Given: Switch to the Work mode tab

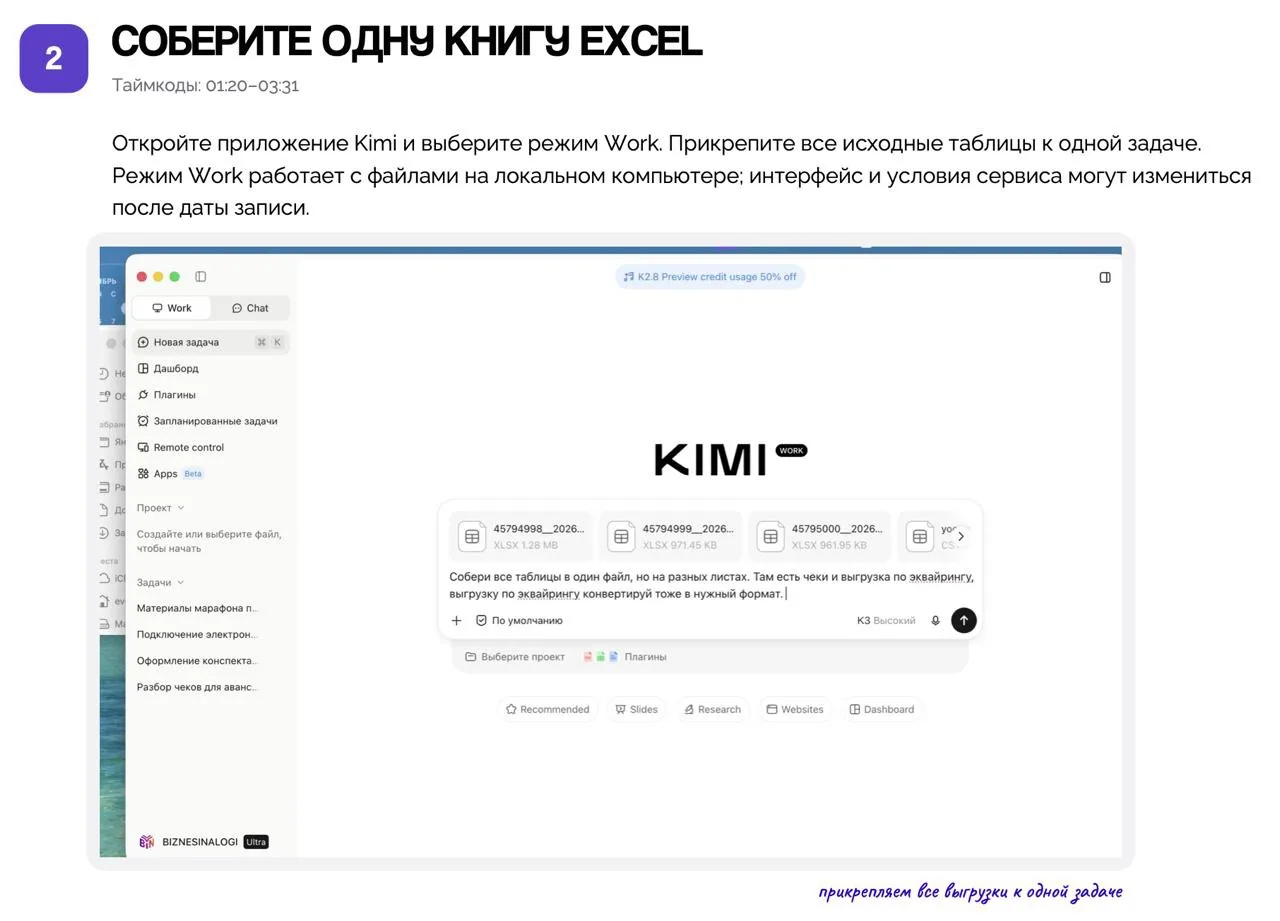Looking at the screenshot, I should point(172,308).
